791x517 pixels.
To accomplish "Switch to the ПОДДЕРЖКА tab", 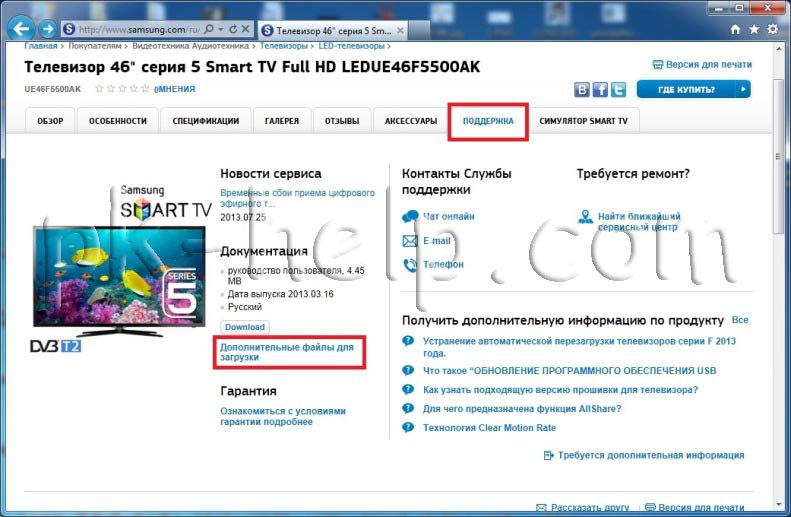I will (488, 121).
